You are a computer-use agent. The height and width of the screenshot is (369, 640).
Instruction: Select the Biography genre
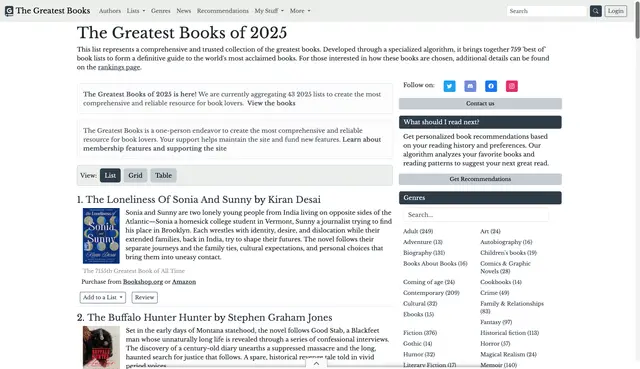pos(424,253)
